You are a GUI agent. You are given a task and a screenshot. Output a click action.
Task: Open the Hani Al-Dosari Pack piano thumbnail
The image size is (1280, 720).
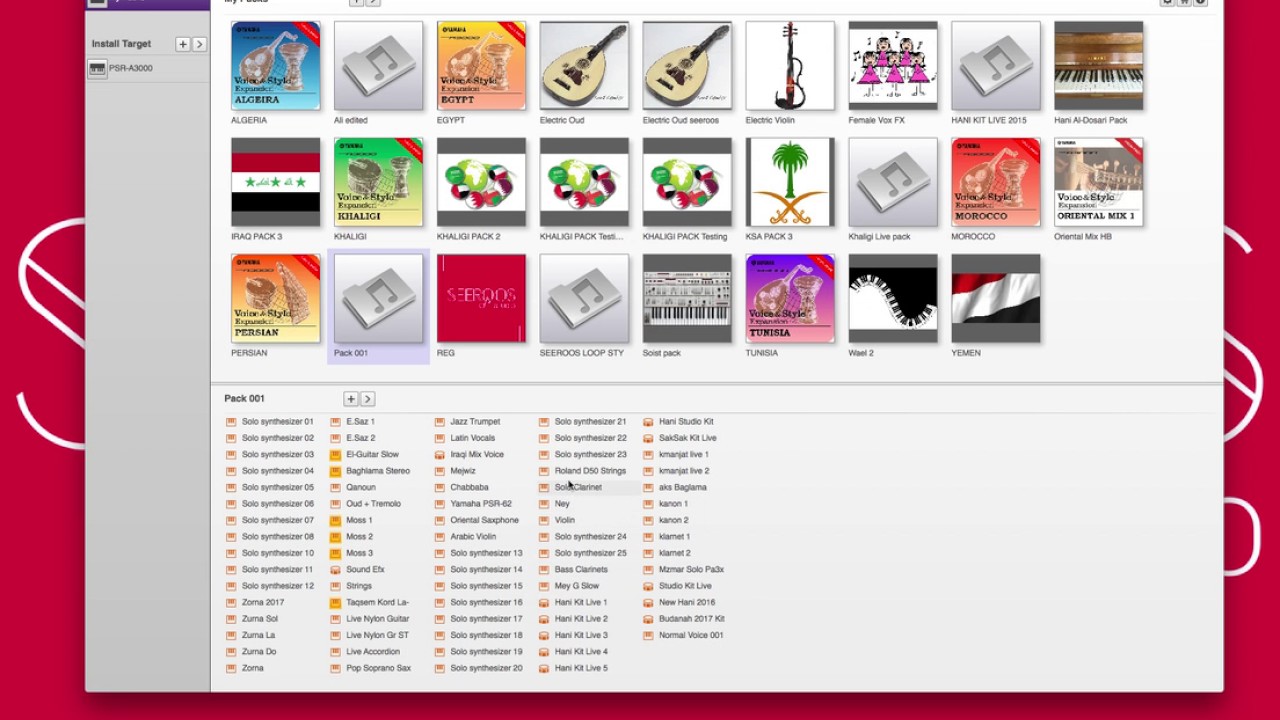tap(1098, 65)
